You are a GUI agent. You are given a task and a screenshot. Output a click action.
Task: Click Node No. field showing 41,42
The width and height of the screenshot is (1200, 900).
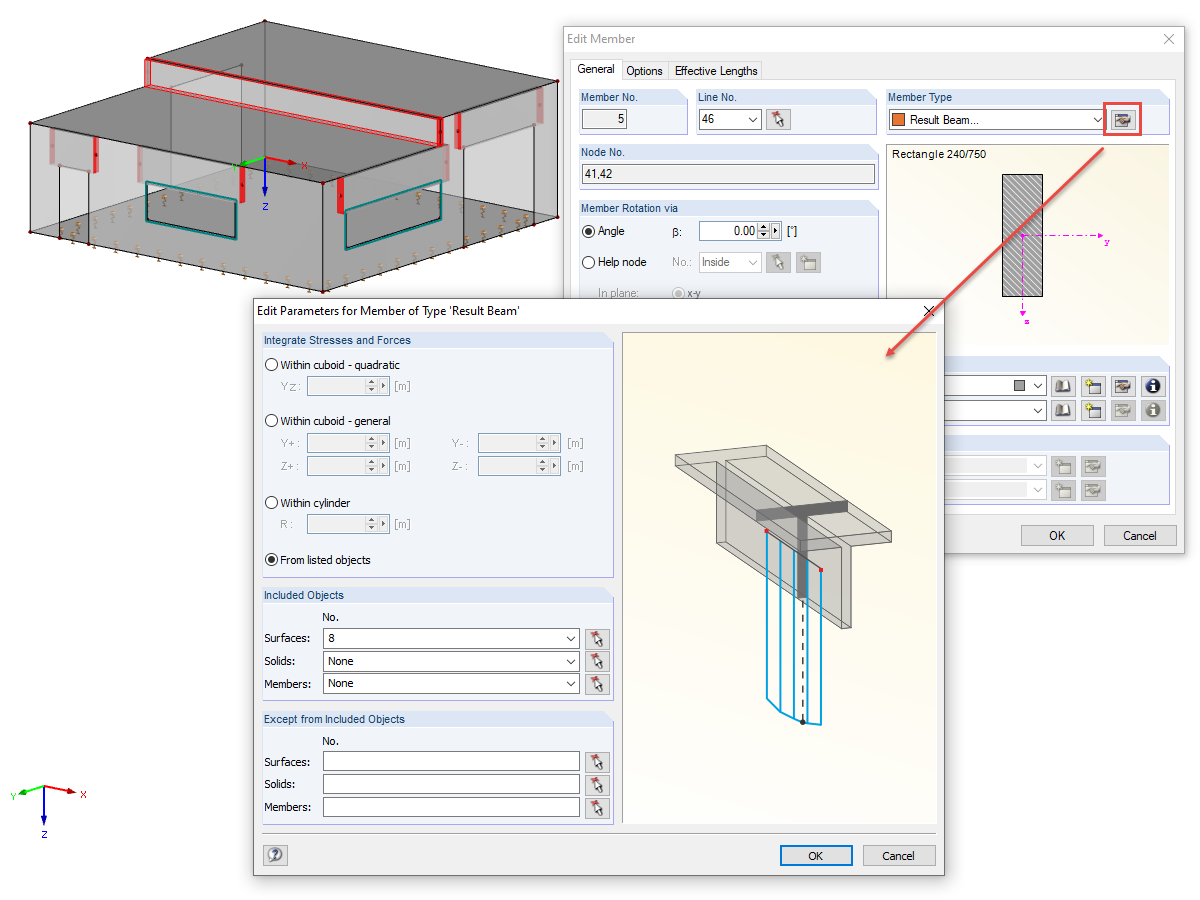click(x=728, y=174)
